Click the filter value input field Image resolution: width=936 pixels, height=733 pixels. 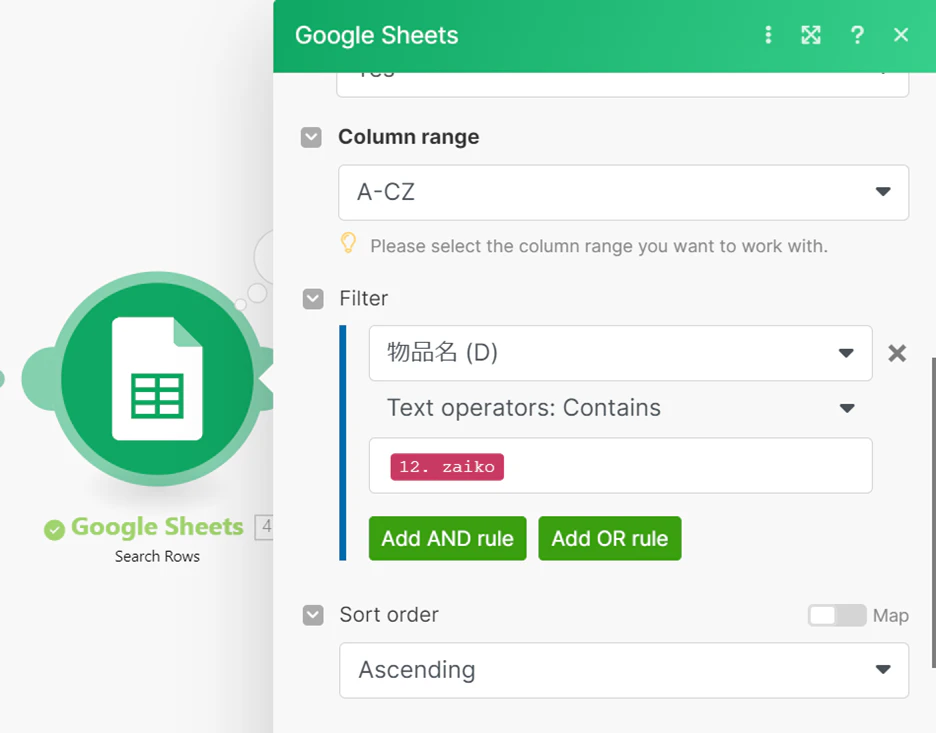(x=620, y=466)
